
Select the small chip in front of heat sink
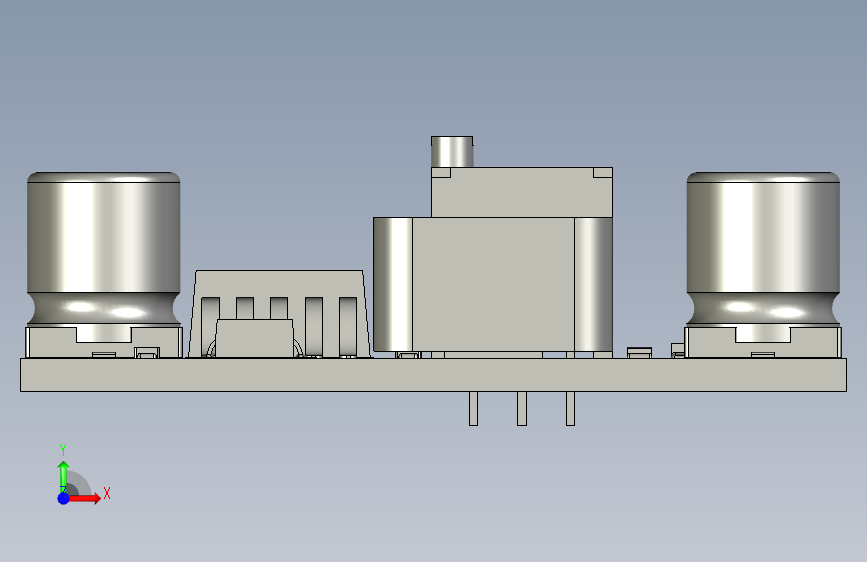point(254,338)
